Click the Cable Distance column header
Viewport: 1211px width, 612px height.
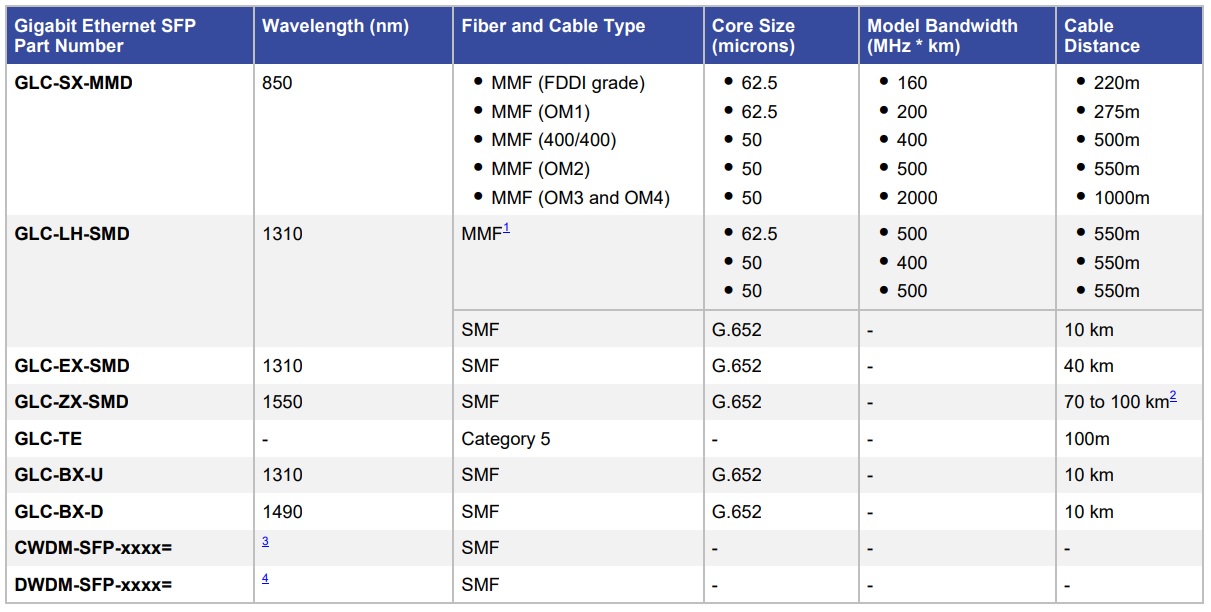pos(1101,36)
